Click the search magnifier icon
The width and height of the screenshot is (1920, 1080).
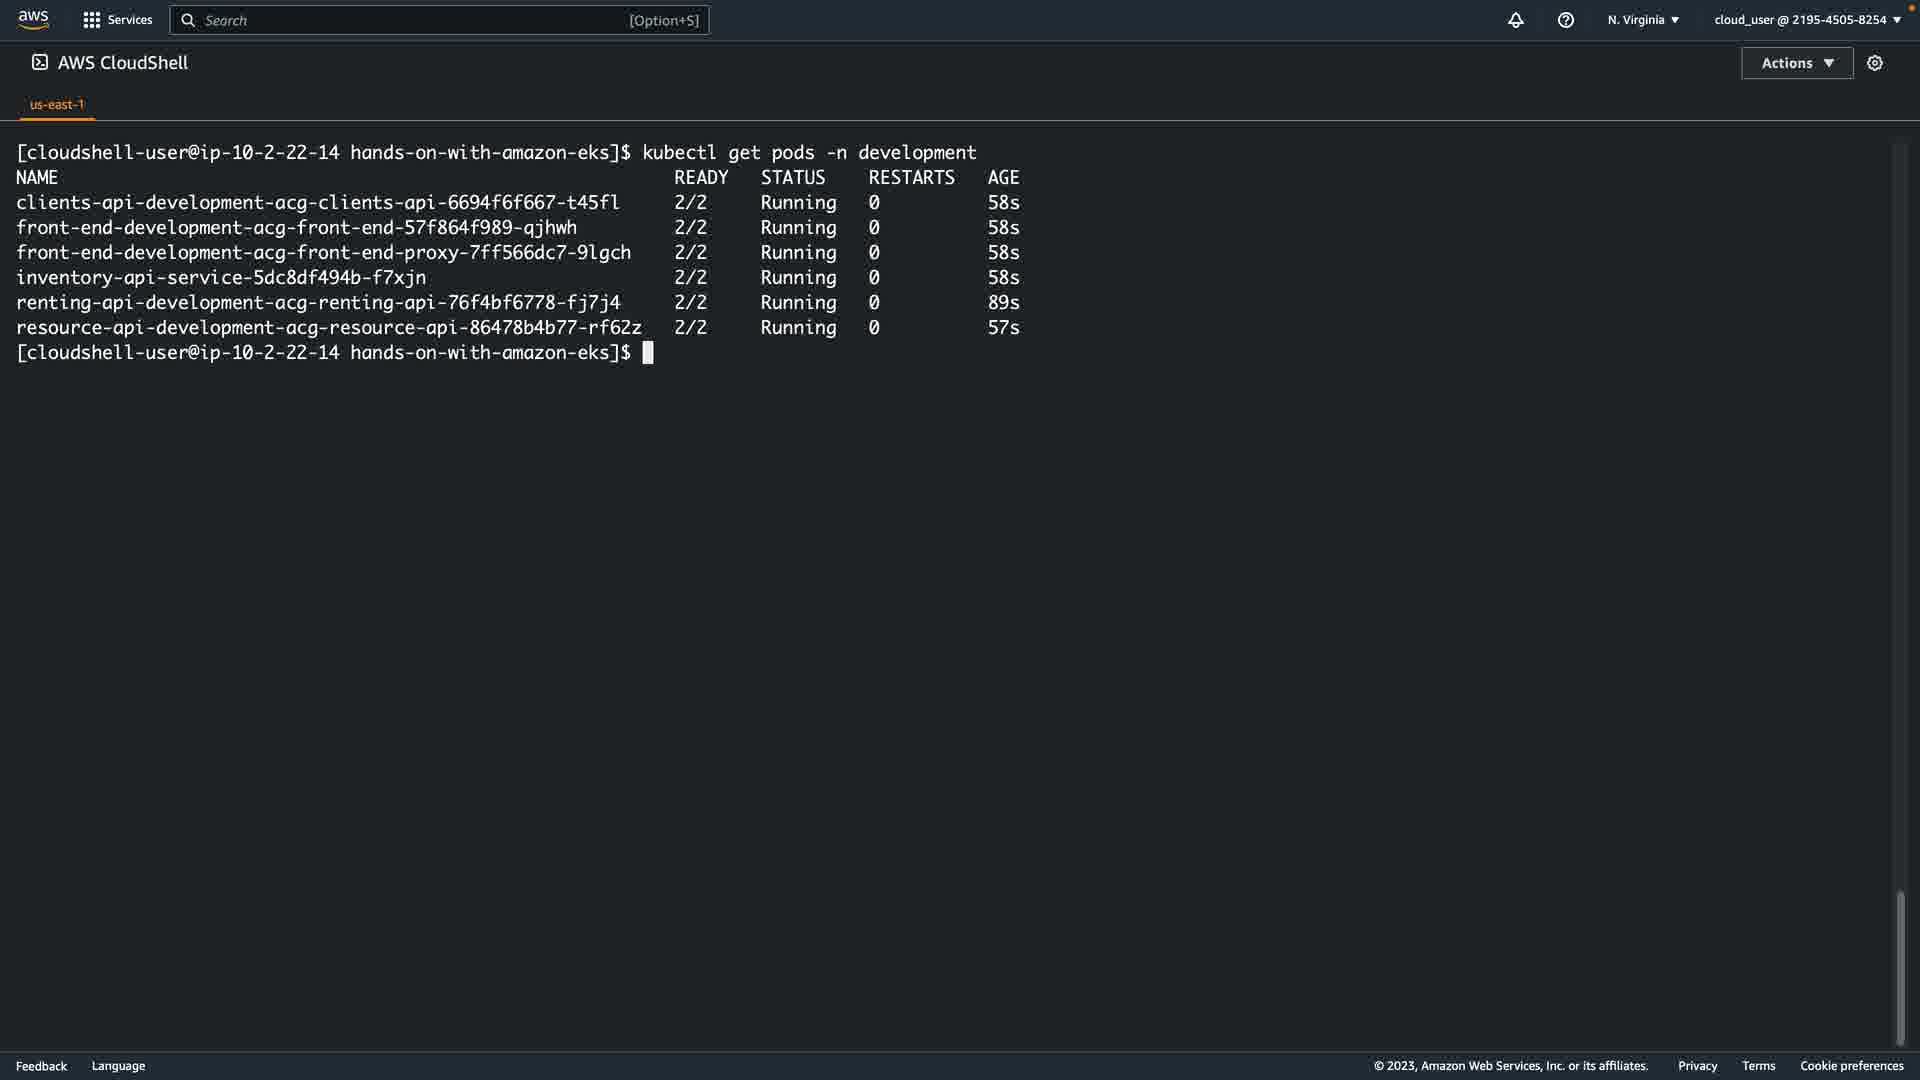188,20
